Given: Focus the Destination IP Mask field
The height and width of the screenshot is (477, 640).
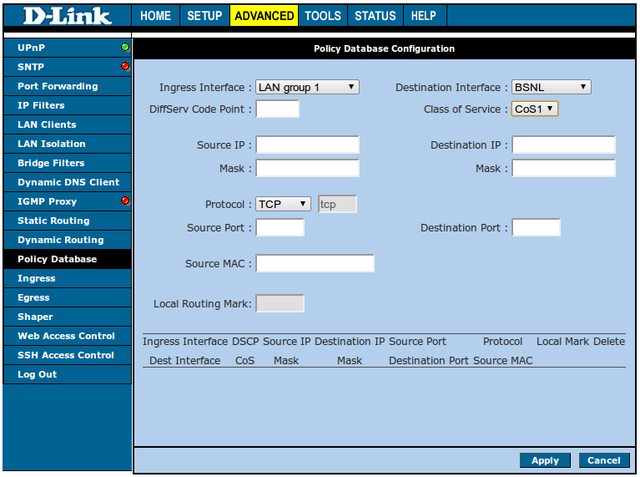Looking at the screenshot, I should 564,168.
